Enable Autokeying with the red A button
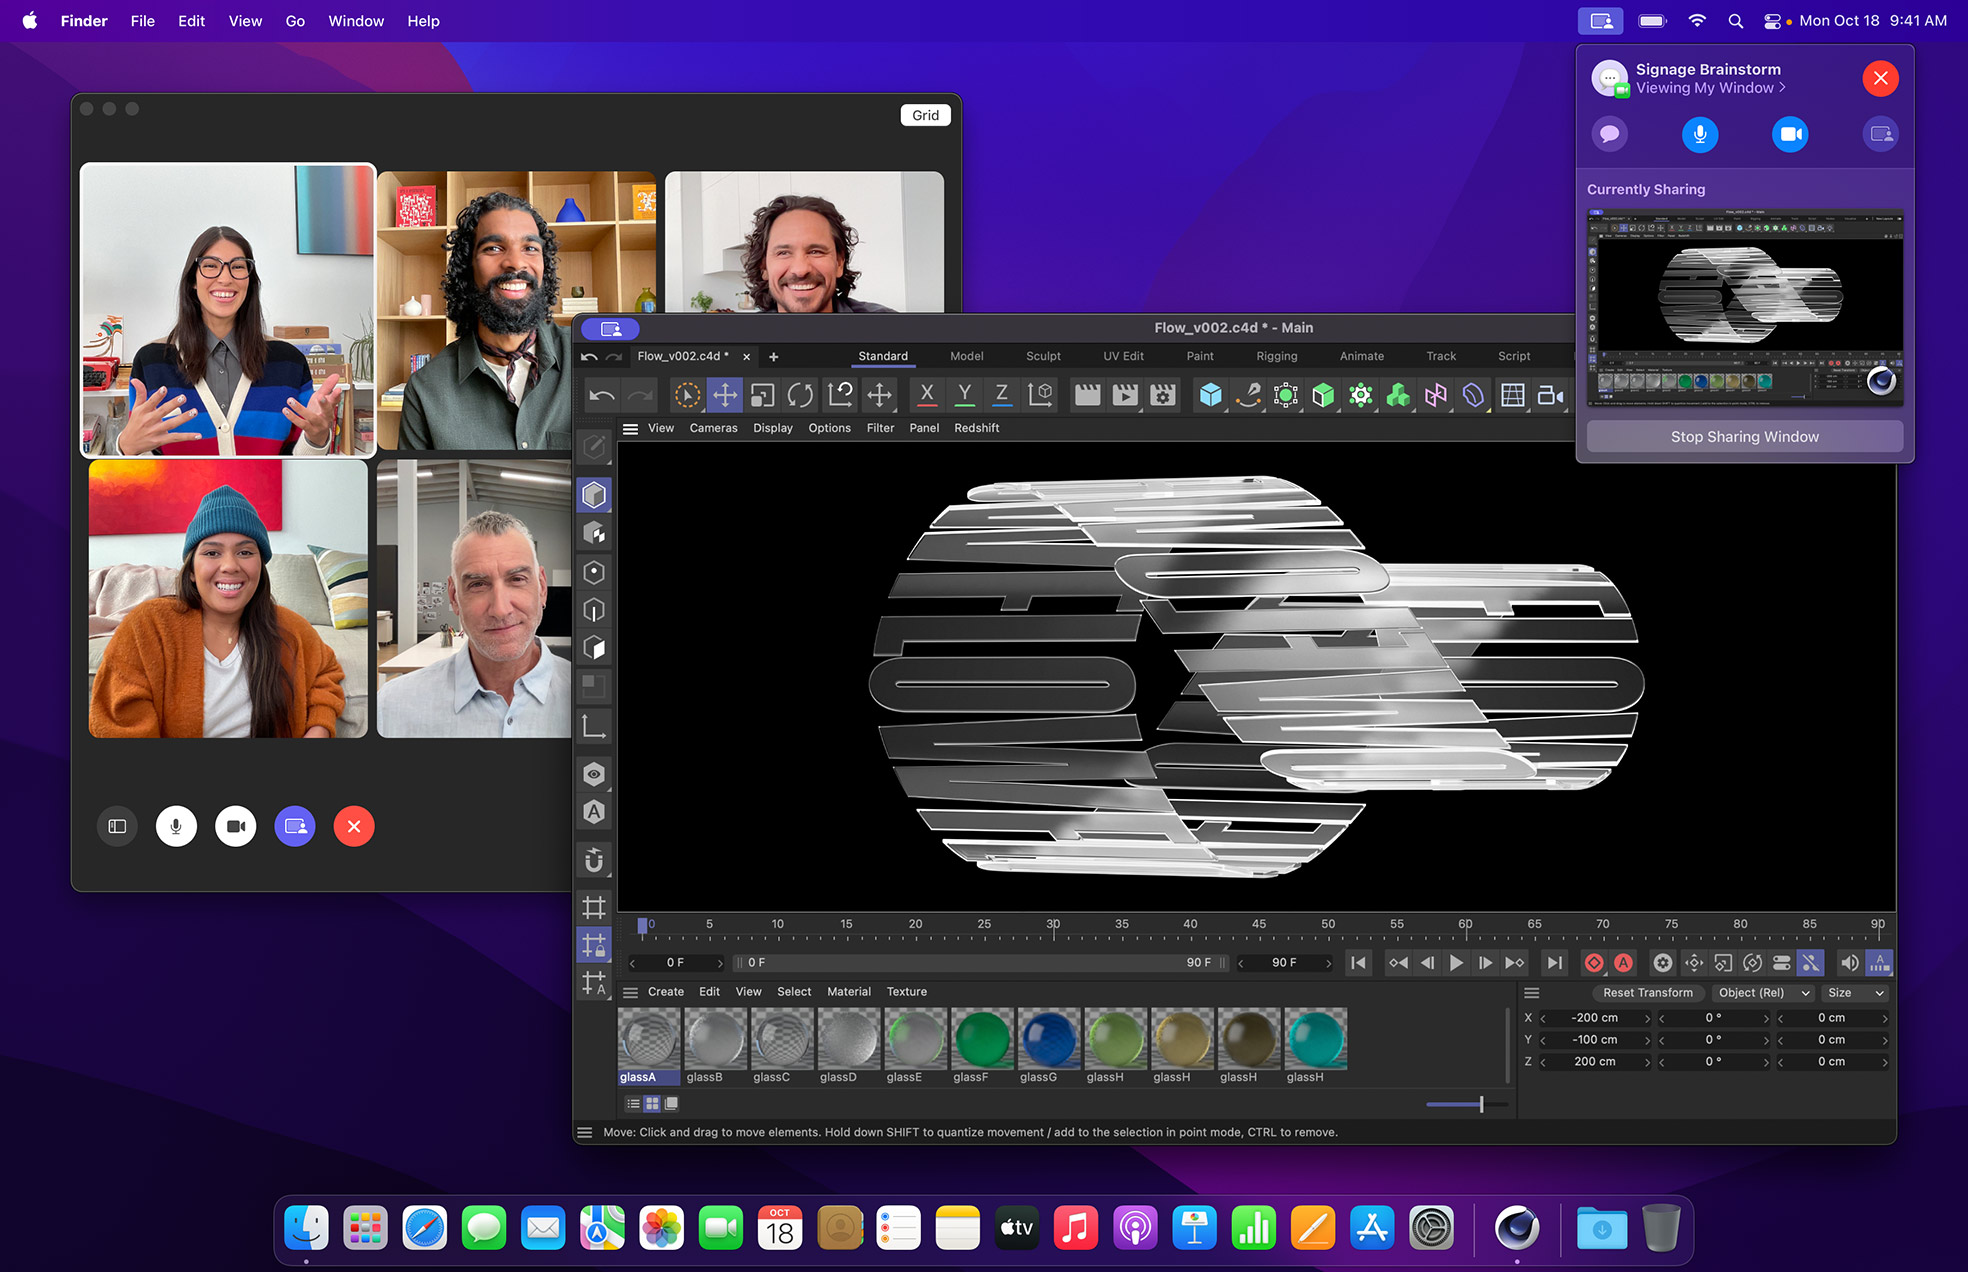Viewport: 1968px width, 1272px height. 1623,963
